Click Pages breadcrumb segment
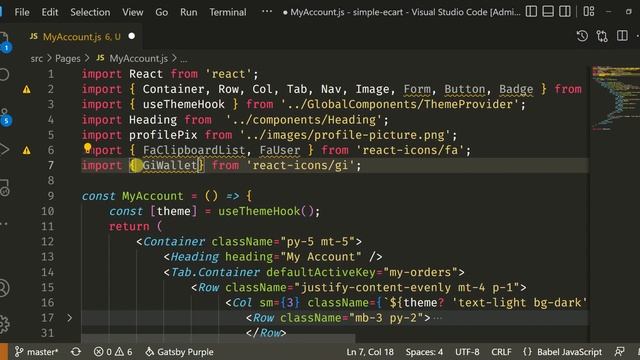This screenshot has height=360, width=640. click(x=68, y=59)
